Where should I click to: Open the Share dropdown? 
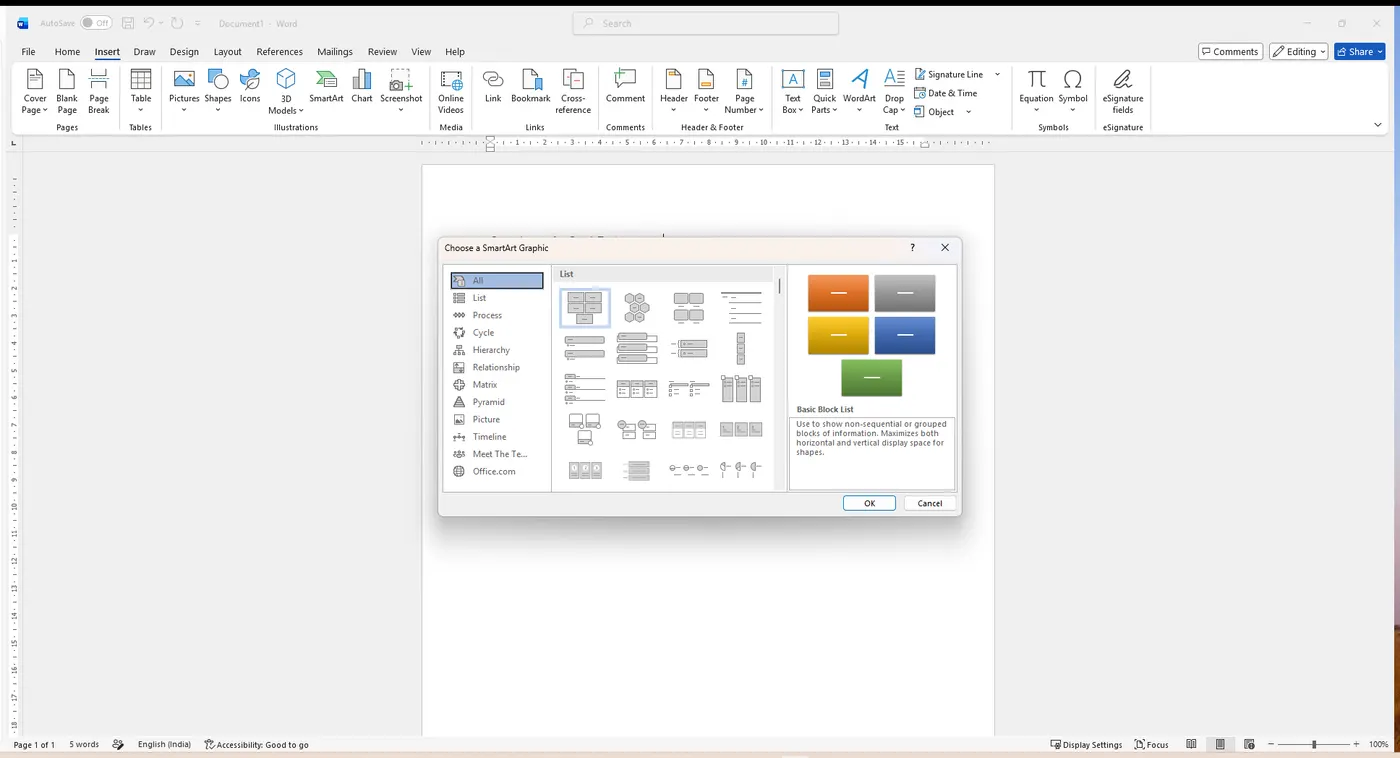point(1380,52)
